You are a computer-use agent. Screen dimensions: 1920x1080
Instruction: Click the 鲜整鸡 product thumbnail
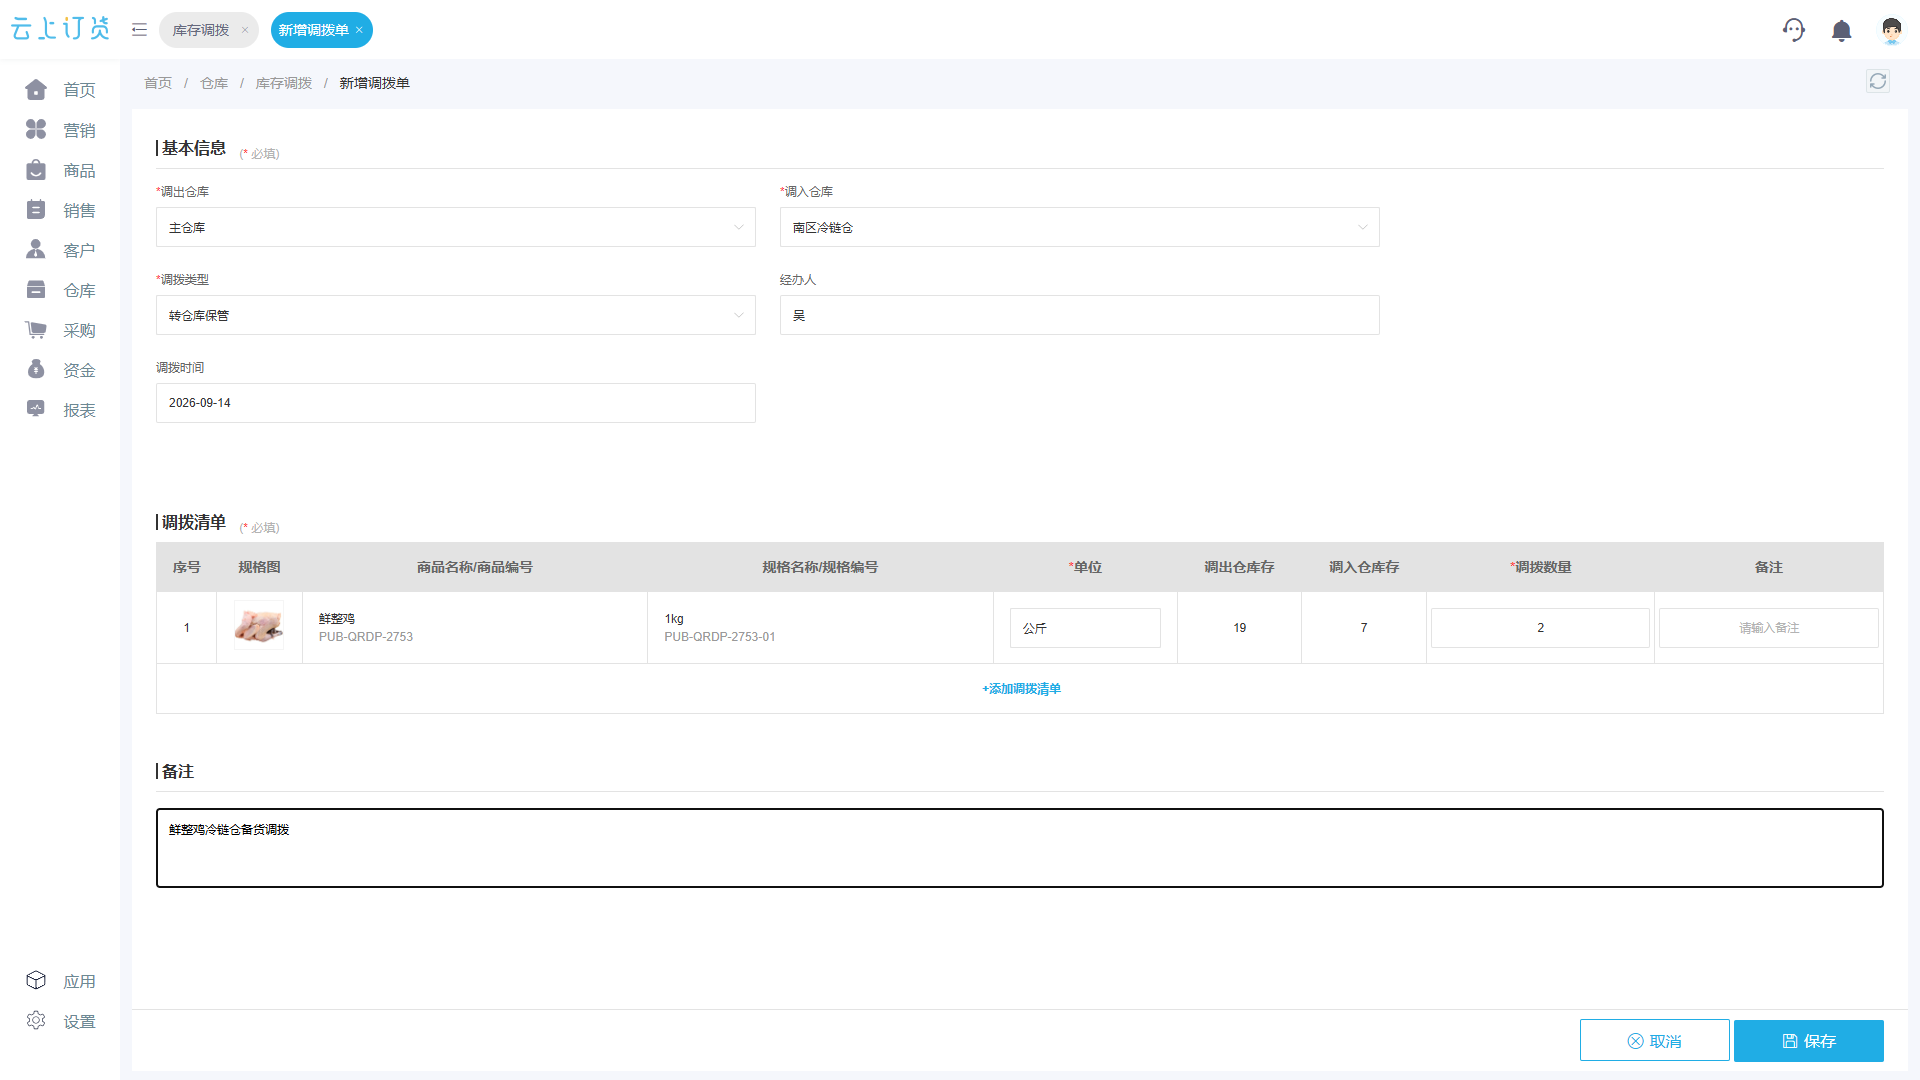coord(259,626)
